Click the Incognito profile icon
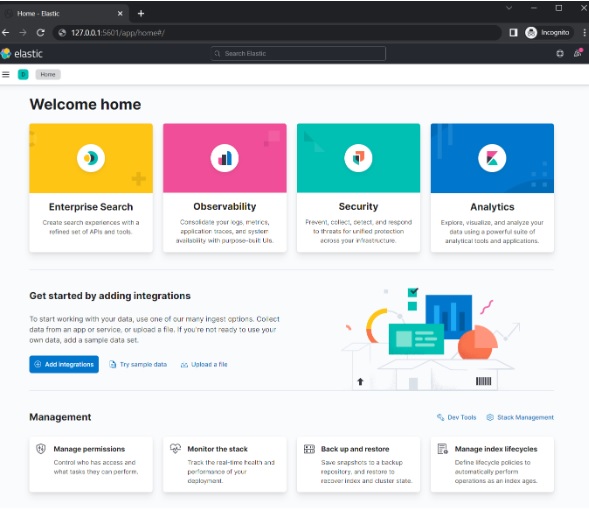The image size is (589, 513). click(x=548, y=33)
